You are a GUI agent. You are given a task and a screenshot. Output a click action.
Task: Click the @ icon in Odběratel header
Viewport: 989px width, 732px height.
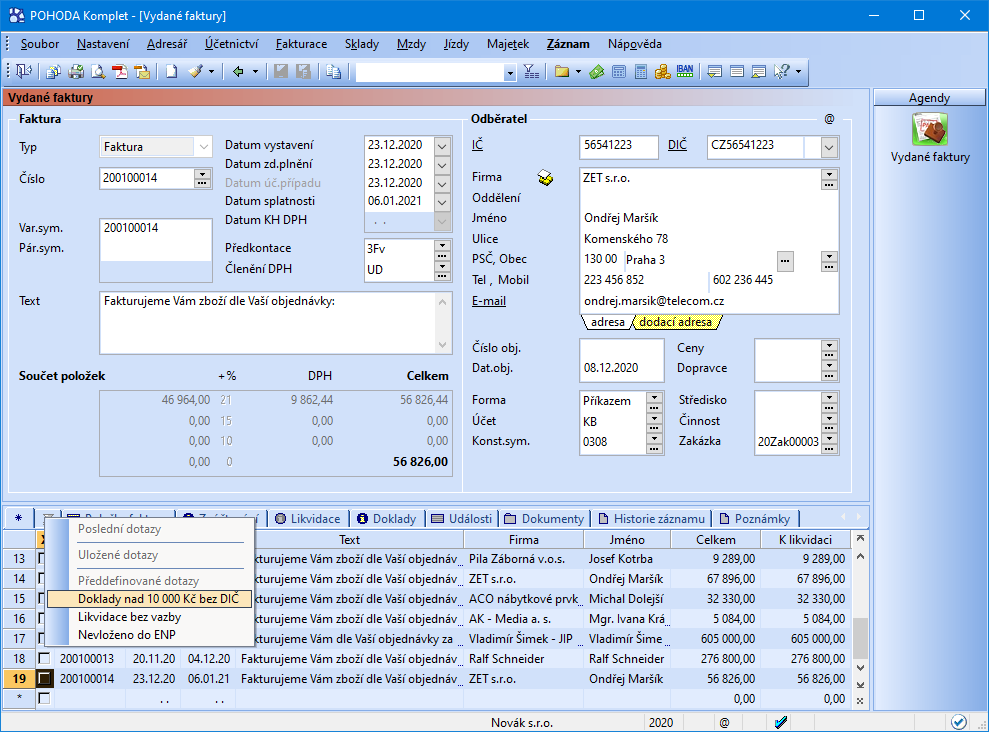829,119
